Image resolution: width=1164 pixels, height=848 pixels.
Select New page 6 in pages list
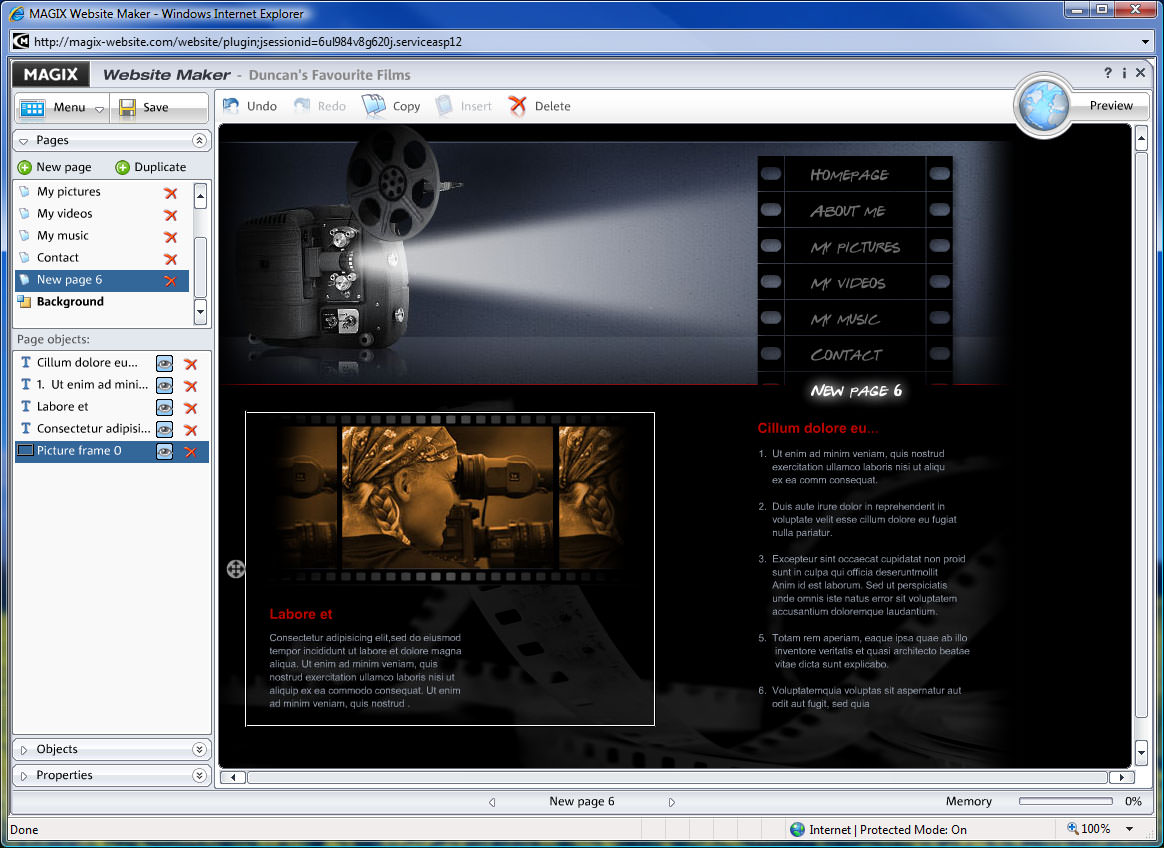102,280
